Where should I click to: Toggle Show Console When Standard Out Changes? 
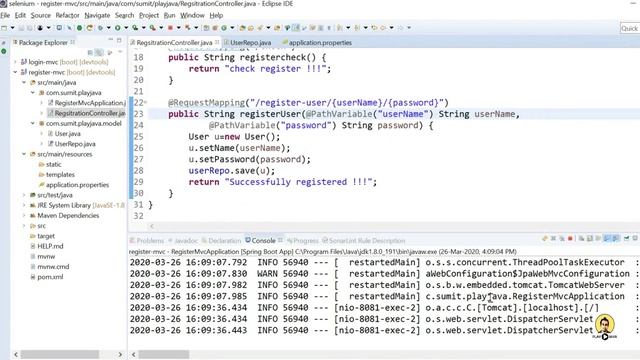[606, 238]
